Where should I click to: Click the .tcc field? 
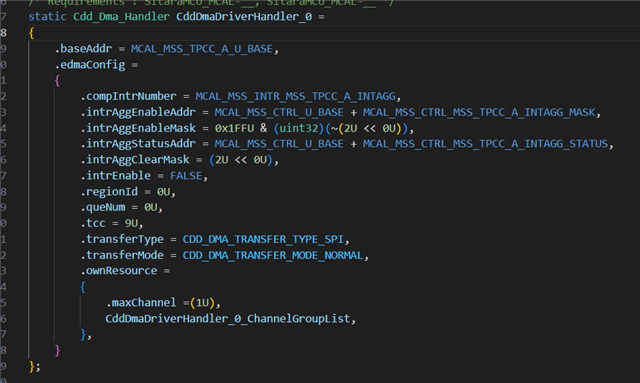[x=93, y=223]
